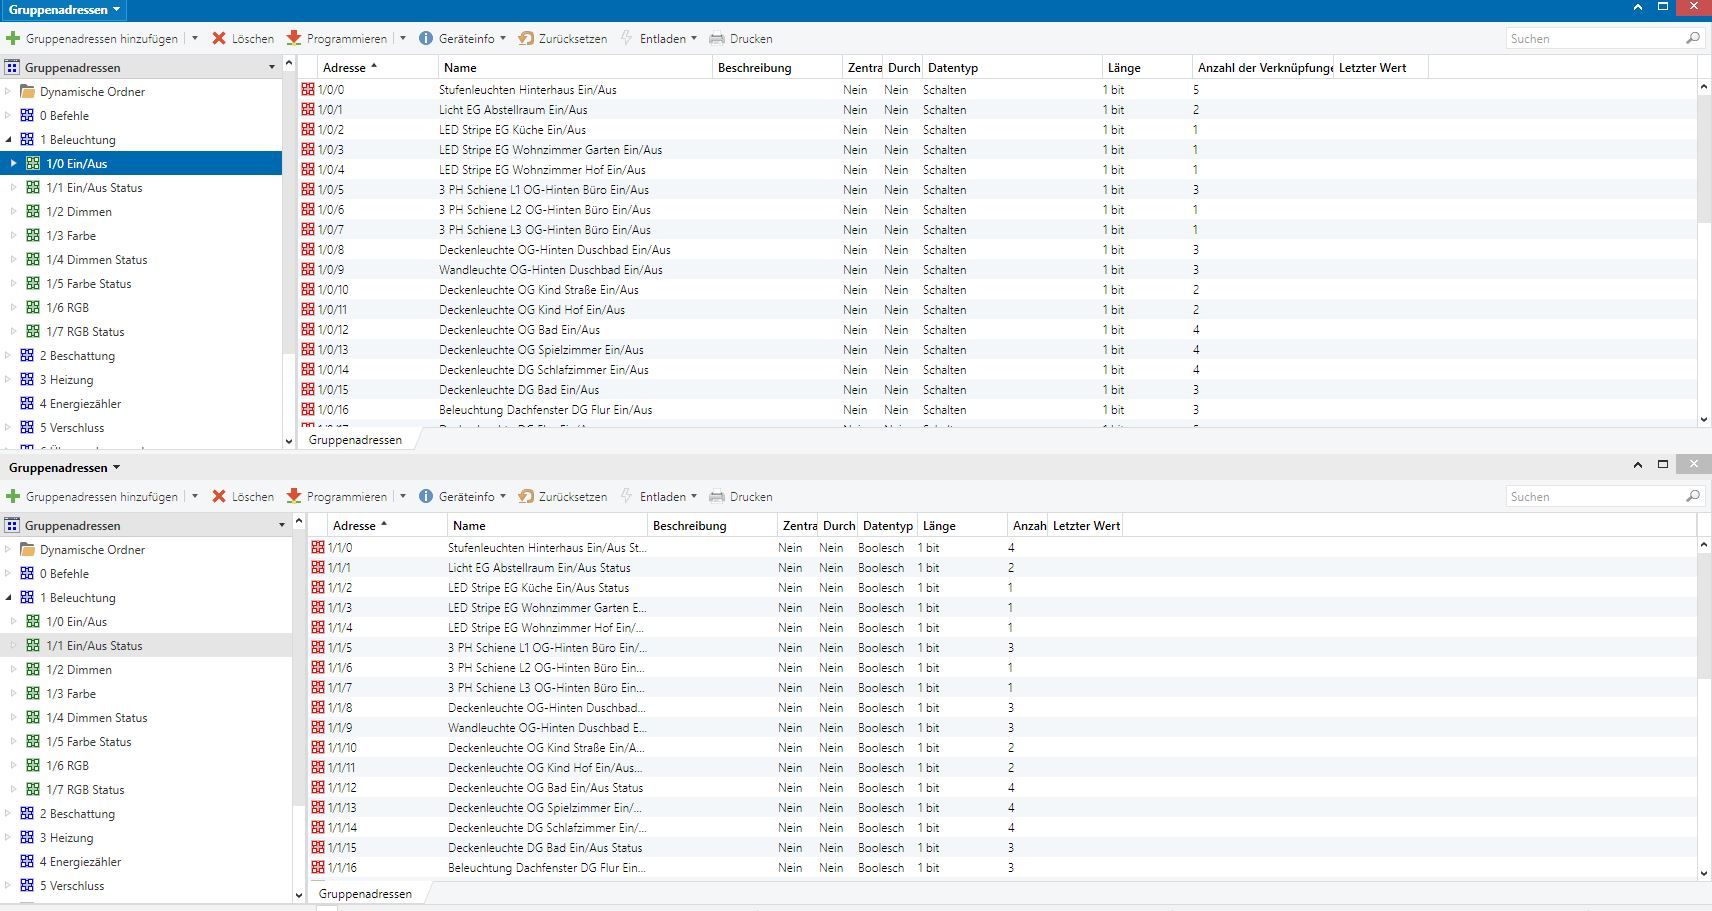Collapse 1 Beleuchtung node in top tree

(8, 140)
